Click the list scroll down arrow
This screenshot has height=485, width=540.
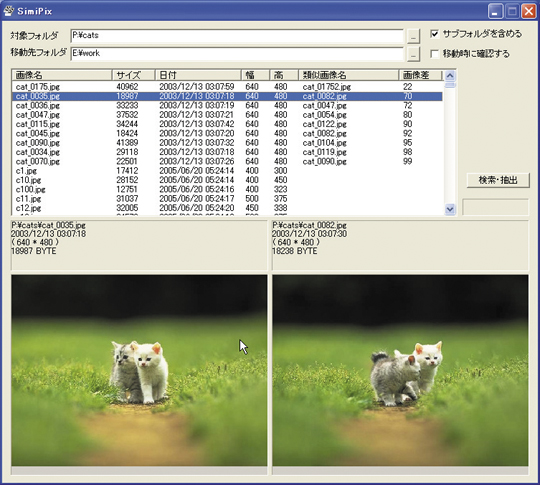point(450,209)
